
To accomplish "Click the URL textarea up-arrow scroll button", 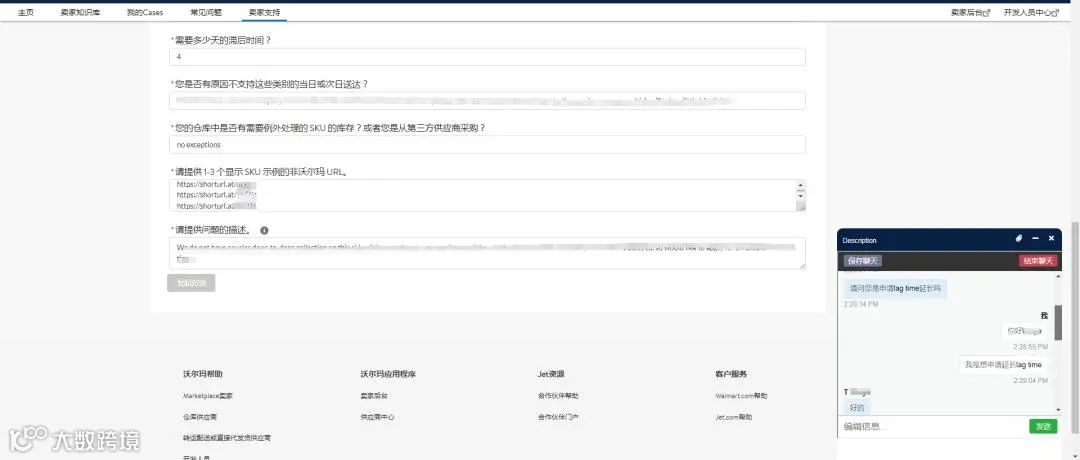I will click(800, 185).
